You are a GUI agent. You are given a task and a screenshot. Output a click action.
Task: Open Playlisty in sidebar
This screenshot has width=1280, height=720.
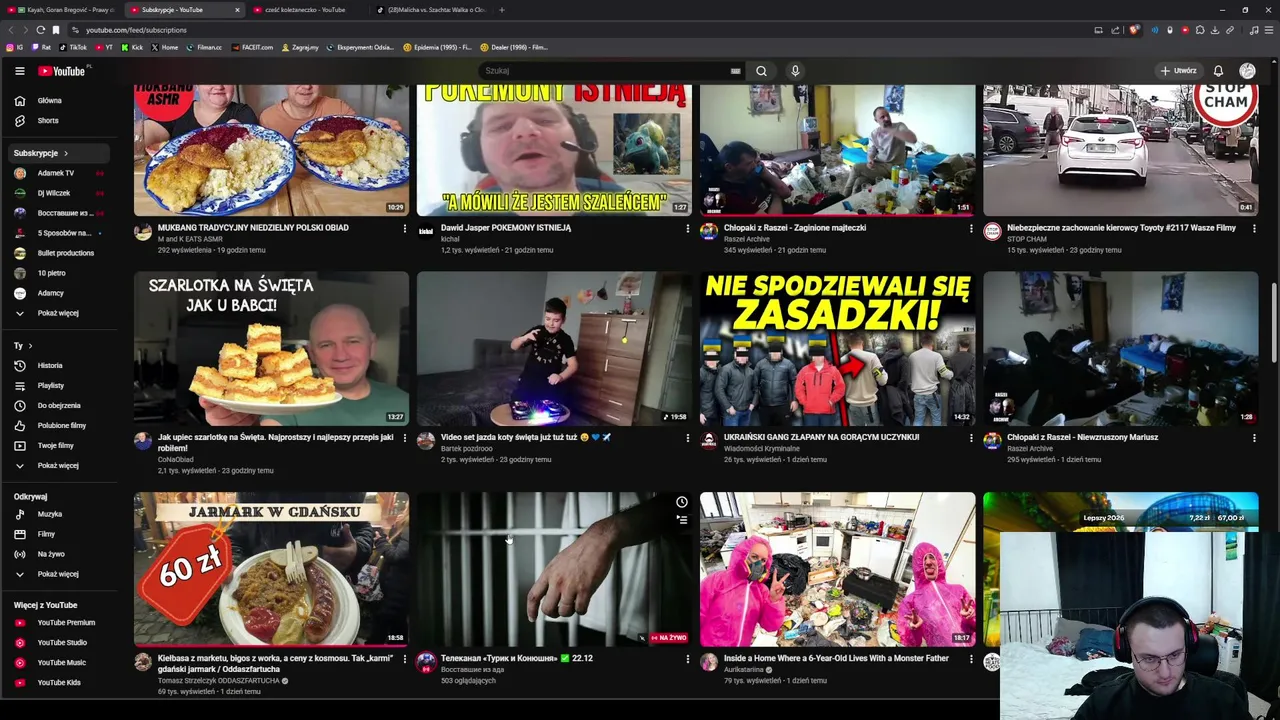60,385
